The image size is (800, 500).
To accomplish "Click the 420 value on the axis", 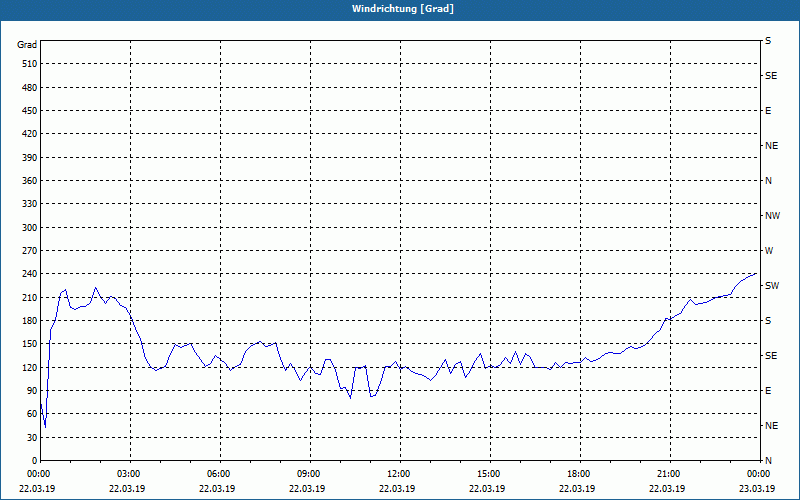I will pyautogui.click(x=30, y=134).
